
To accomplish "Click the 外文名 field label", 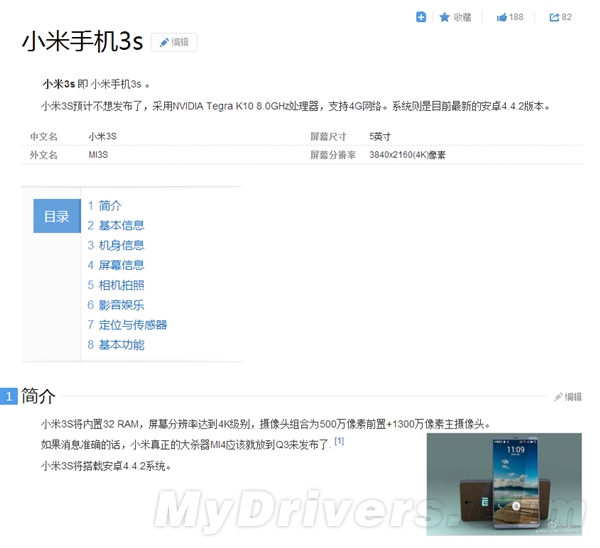I will tap(44, 155).
